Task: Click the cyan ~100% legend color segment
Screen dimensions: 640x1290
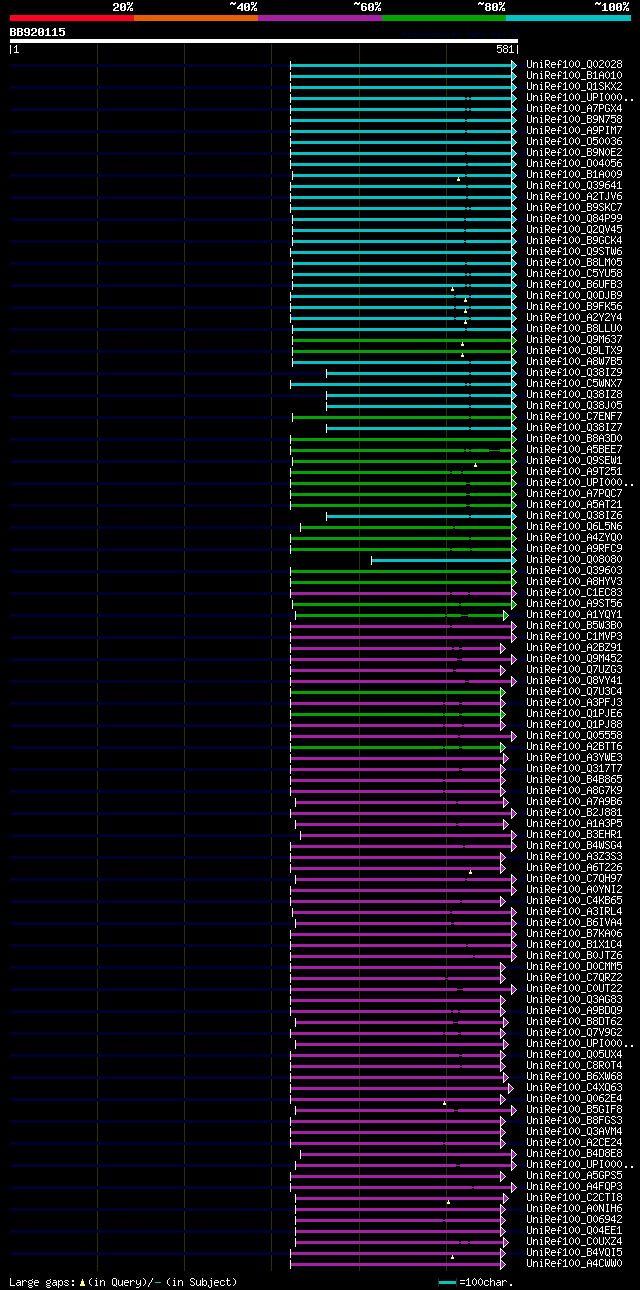Action: (568, 18)
